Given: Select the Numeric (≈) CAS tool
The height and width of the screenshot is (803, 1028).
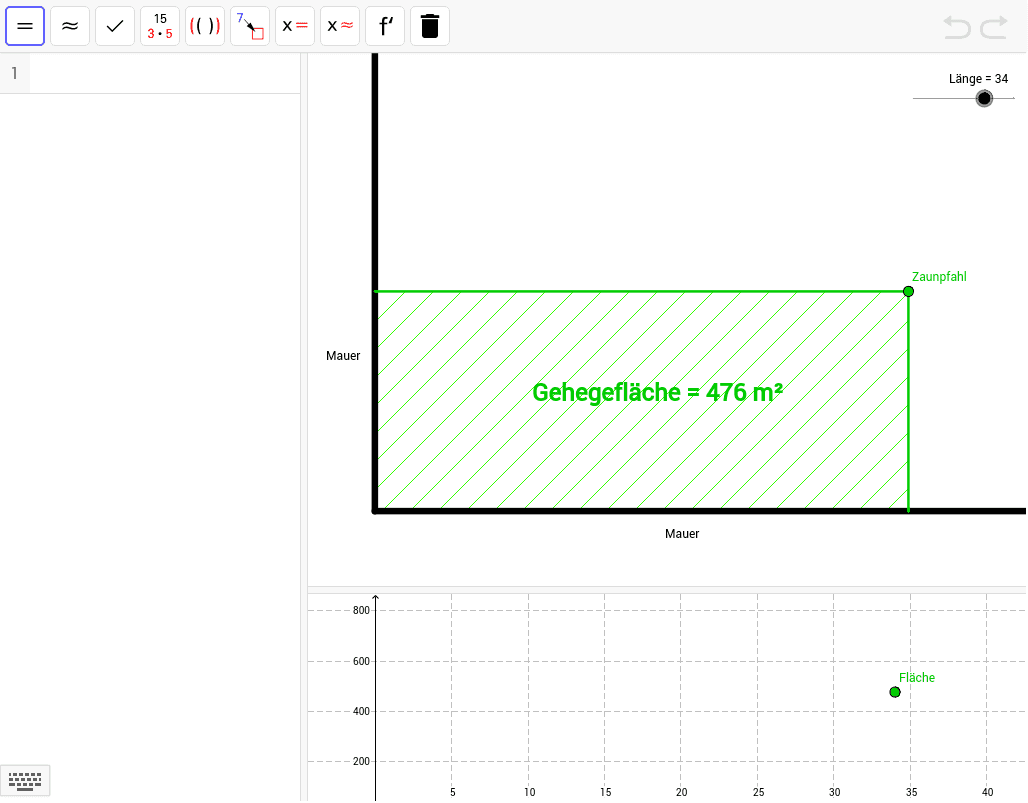Looking at the screenshot, I should [x=69, y=26].
